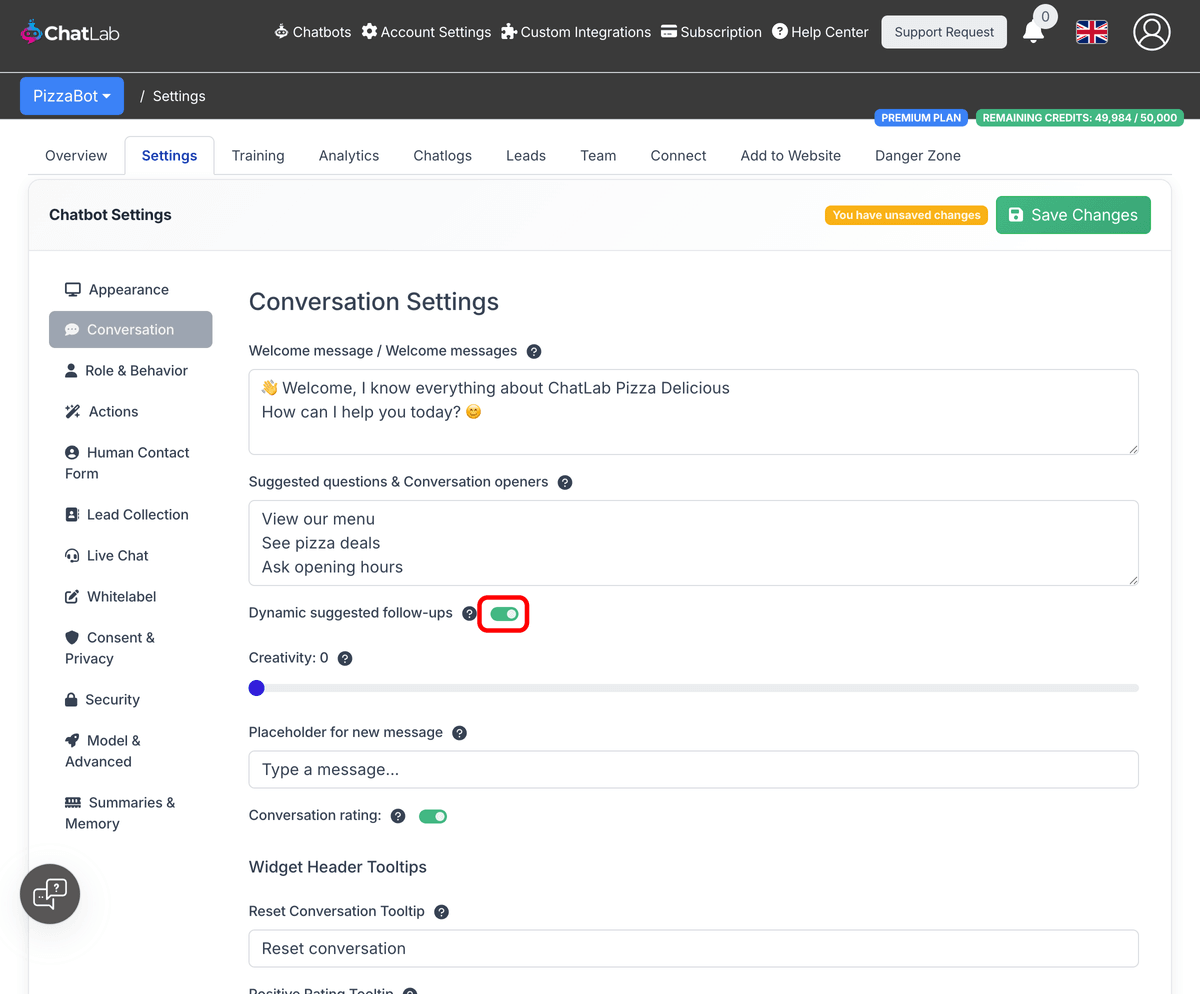Open the PizzaBot chatbot selector

[71, 95]
